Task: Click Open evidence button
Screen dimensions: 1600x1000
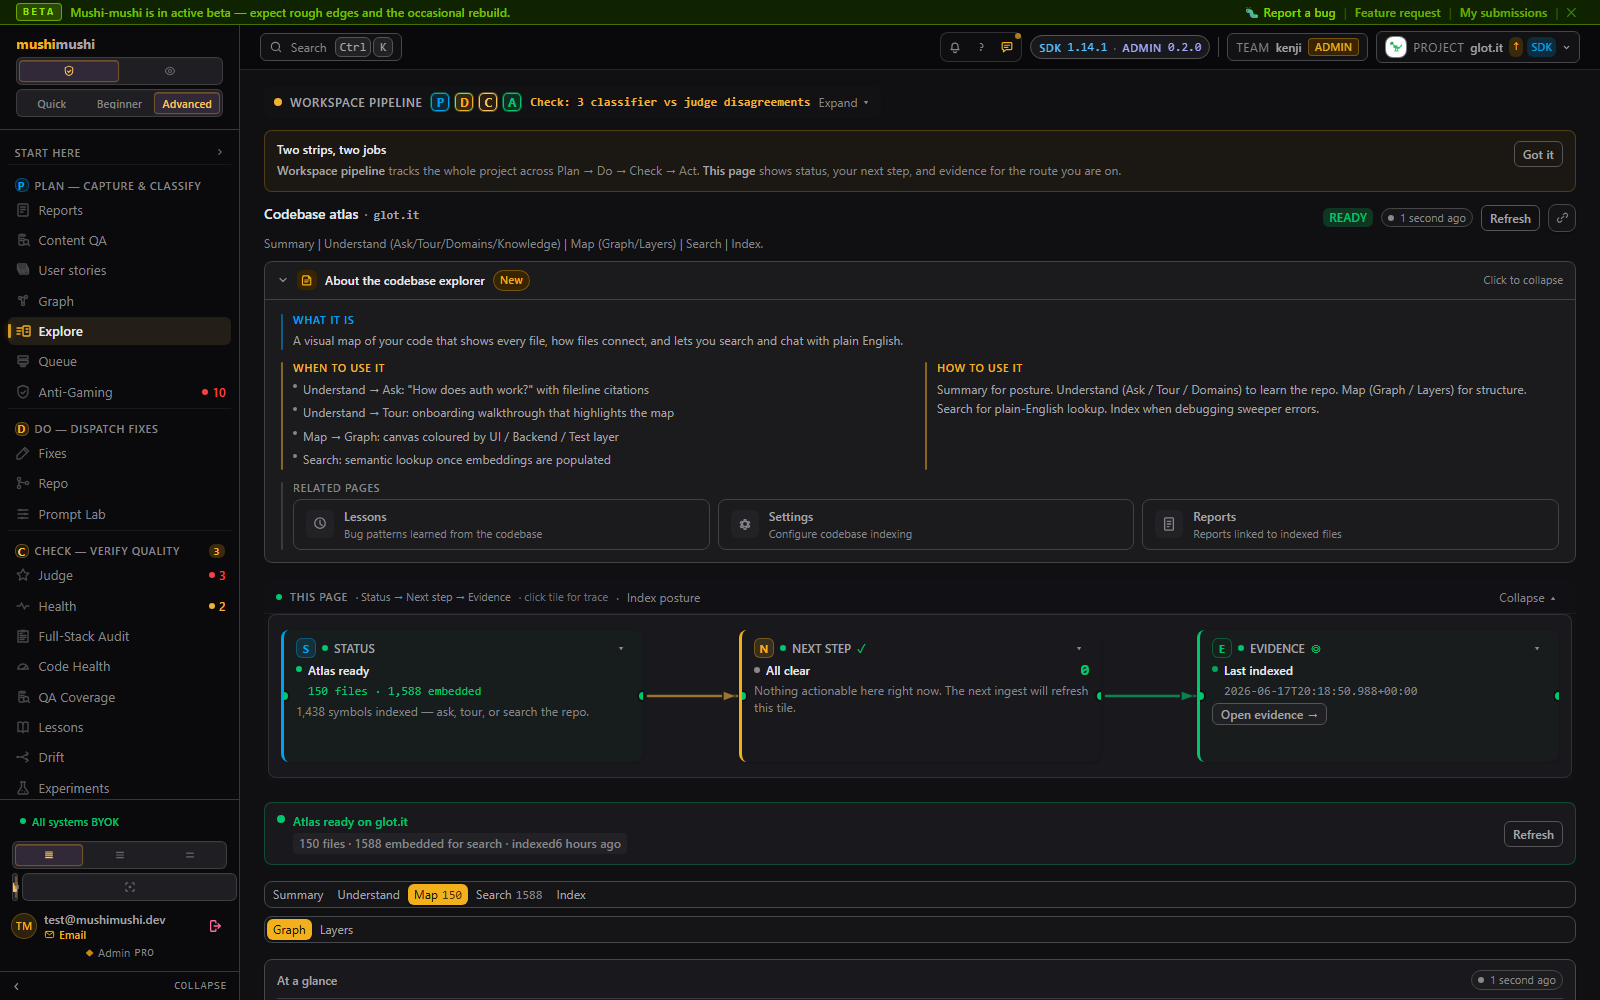Action: [1269, 715]
